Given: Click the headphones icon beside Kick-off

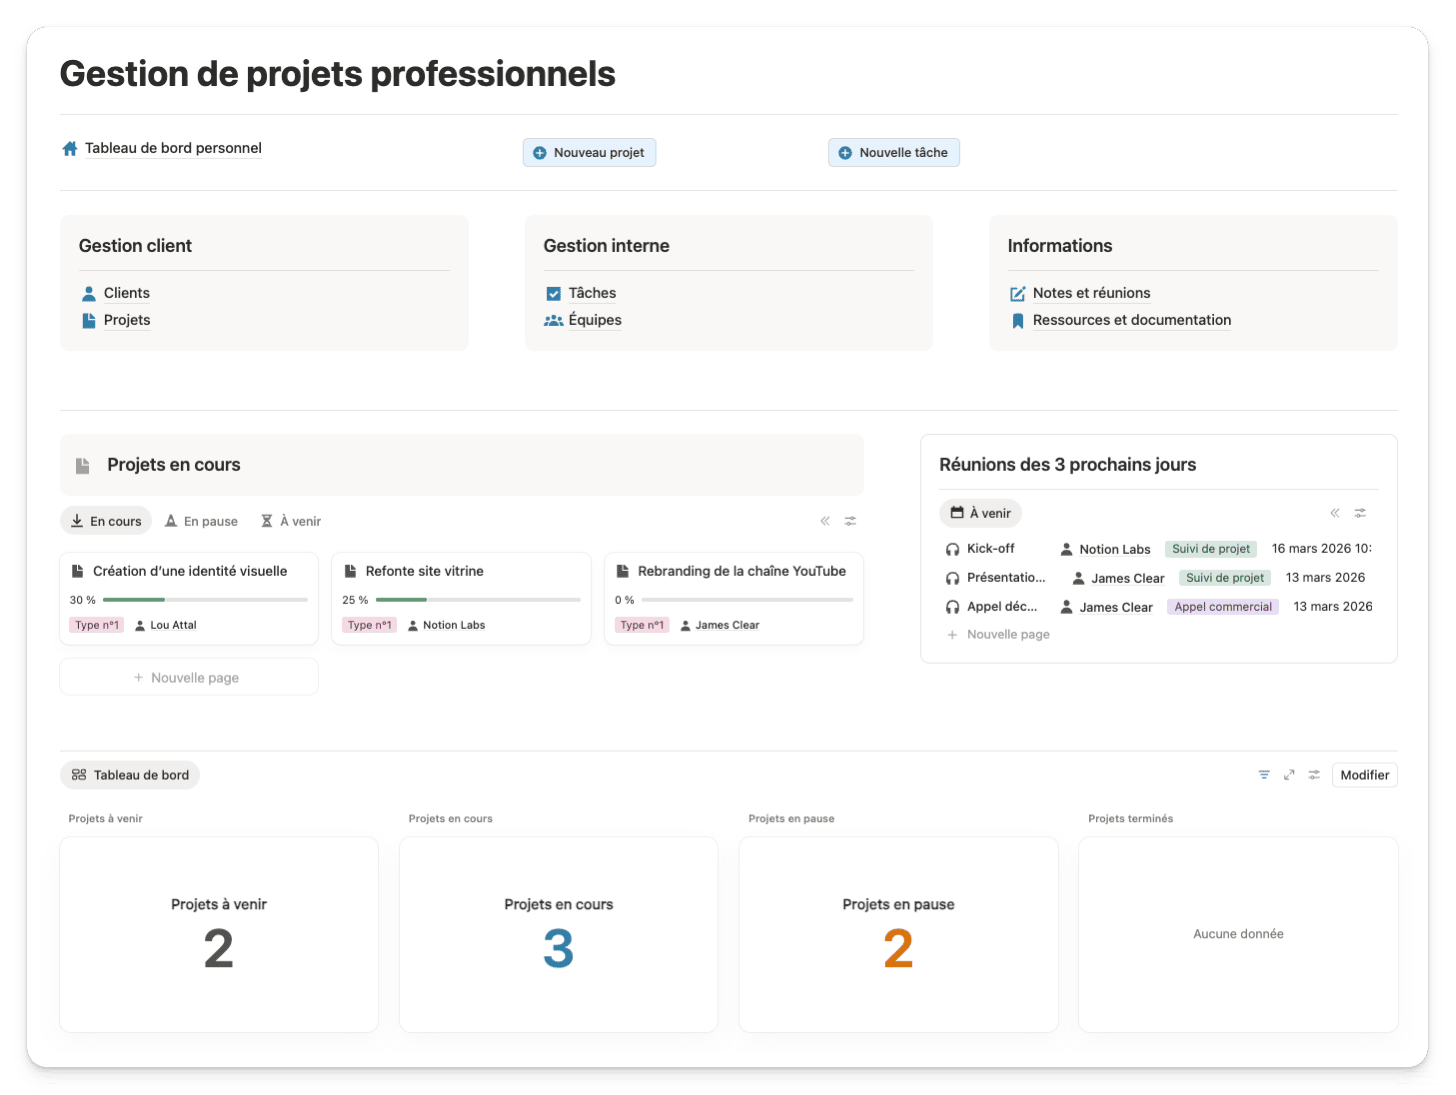Looking at the screenshot, I should (x=952, y=549).
